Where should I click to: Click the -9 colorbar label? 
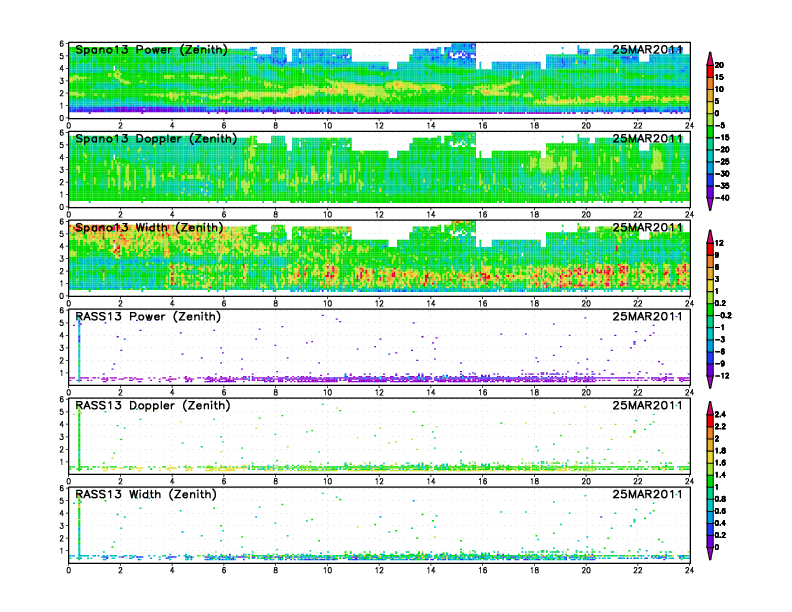tap(720, 364)
